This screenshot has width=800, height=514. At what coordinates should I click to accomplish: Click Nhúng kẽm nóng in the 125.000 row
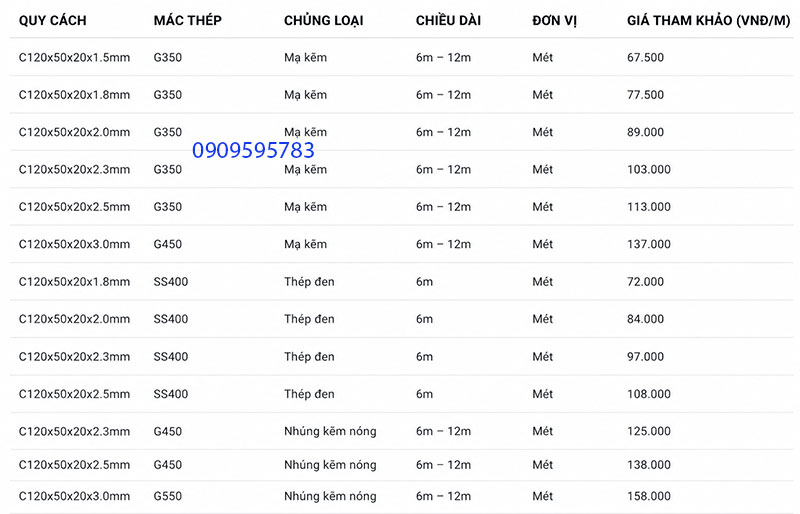(x=330, y=431)
